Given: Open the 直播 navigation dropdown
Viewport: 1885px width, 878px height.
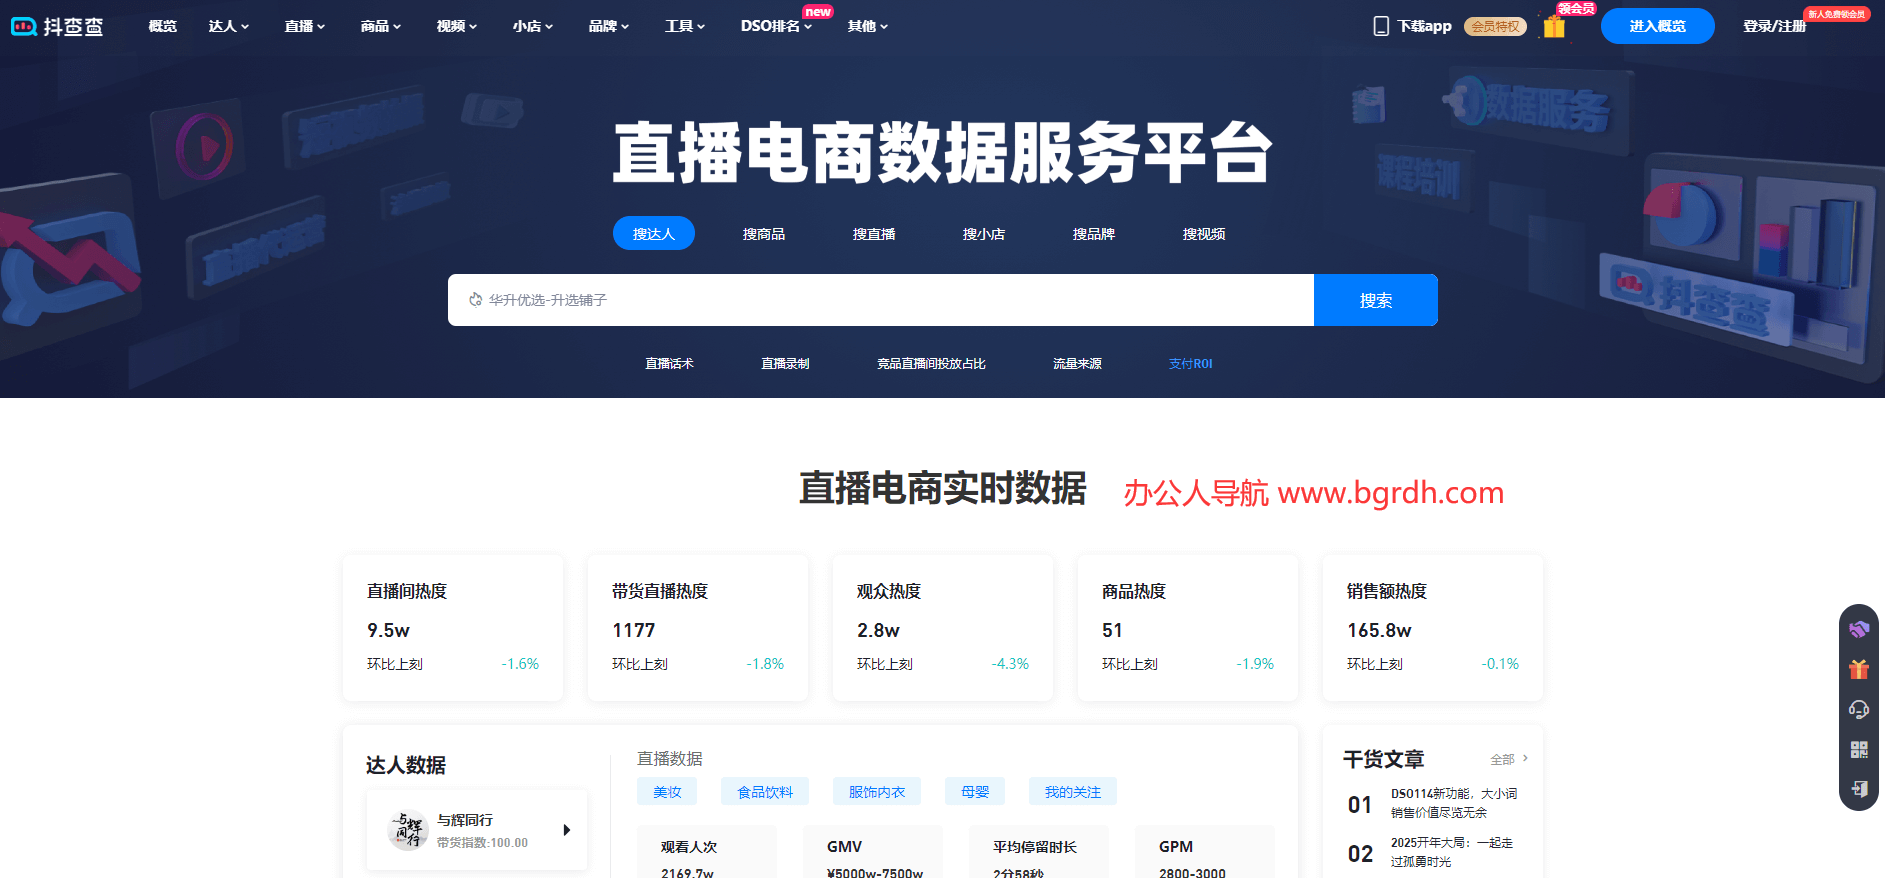Looking at the screenshot, I should pos(304,26).
